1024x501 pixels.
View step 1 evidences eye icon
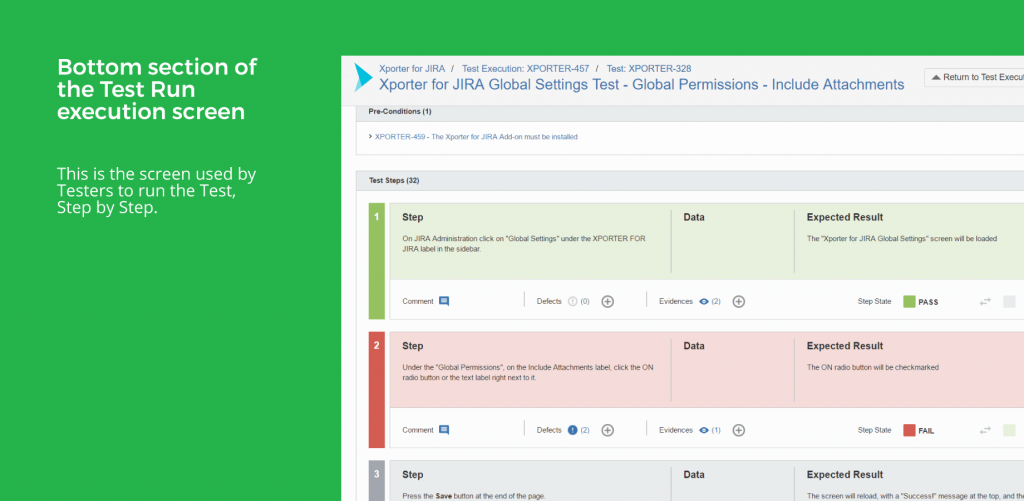point(704,302)
